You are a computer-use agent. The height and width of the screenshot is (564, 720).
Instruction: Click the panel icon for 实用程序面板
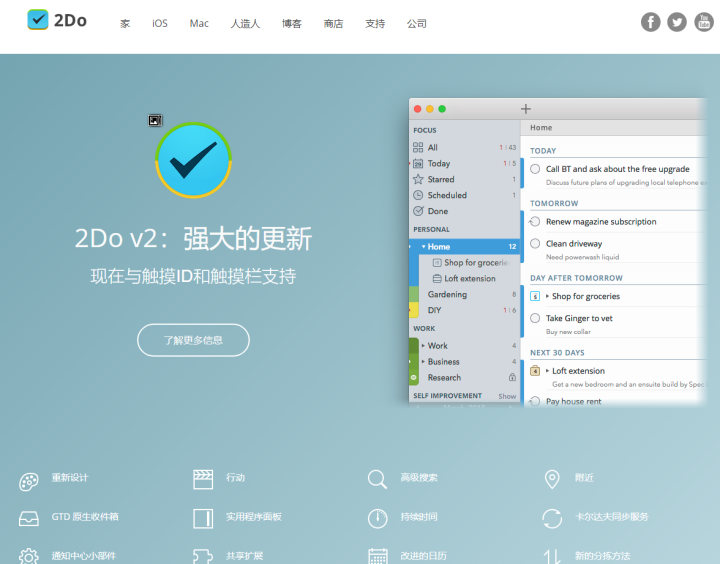(203, 519)
